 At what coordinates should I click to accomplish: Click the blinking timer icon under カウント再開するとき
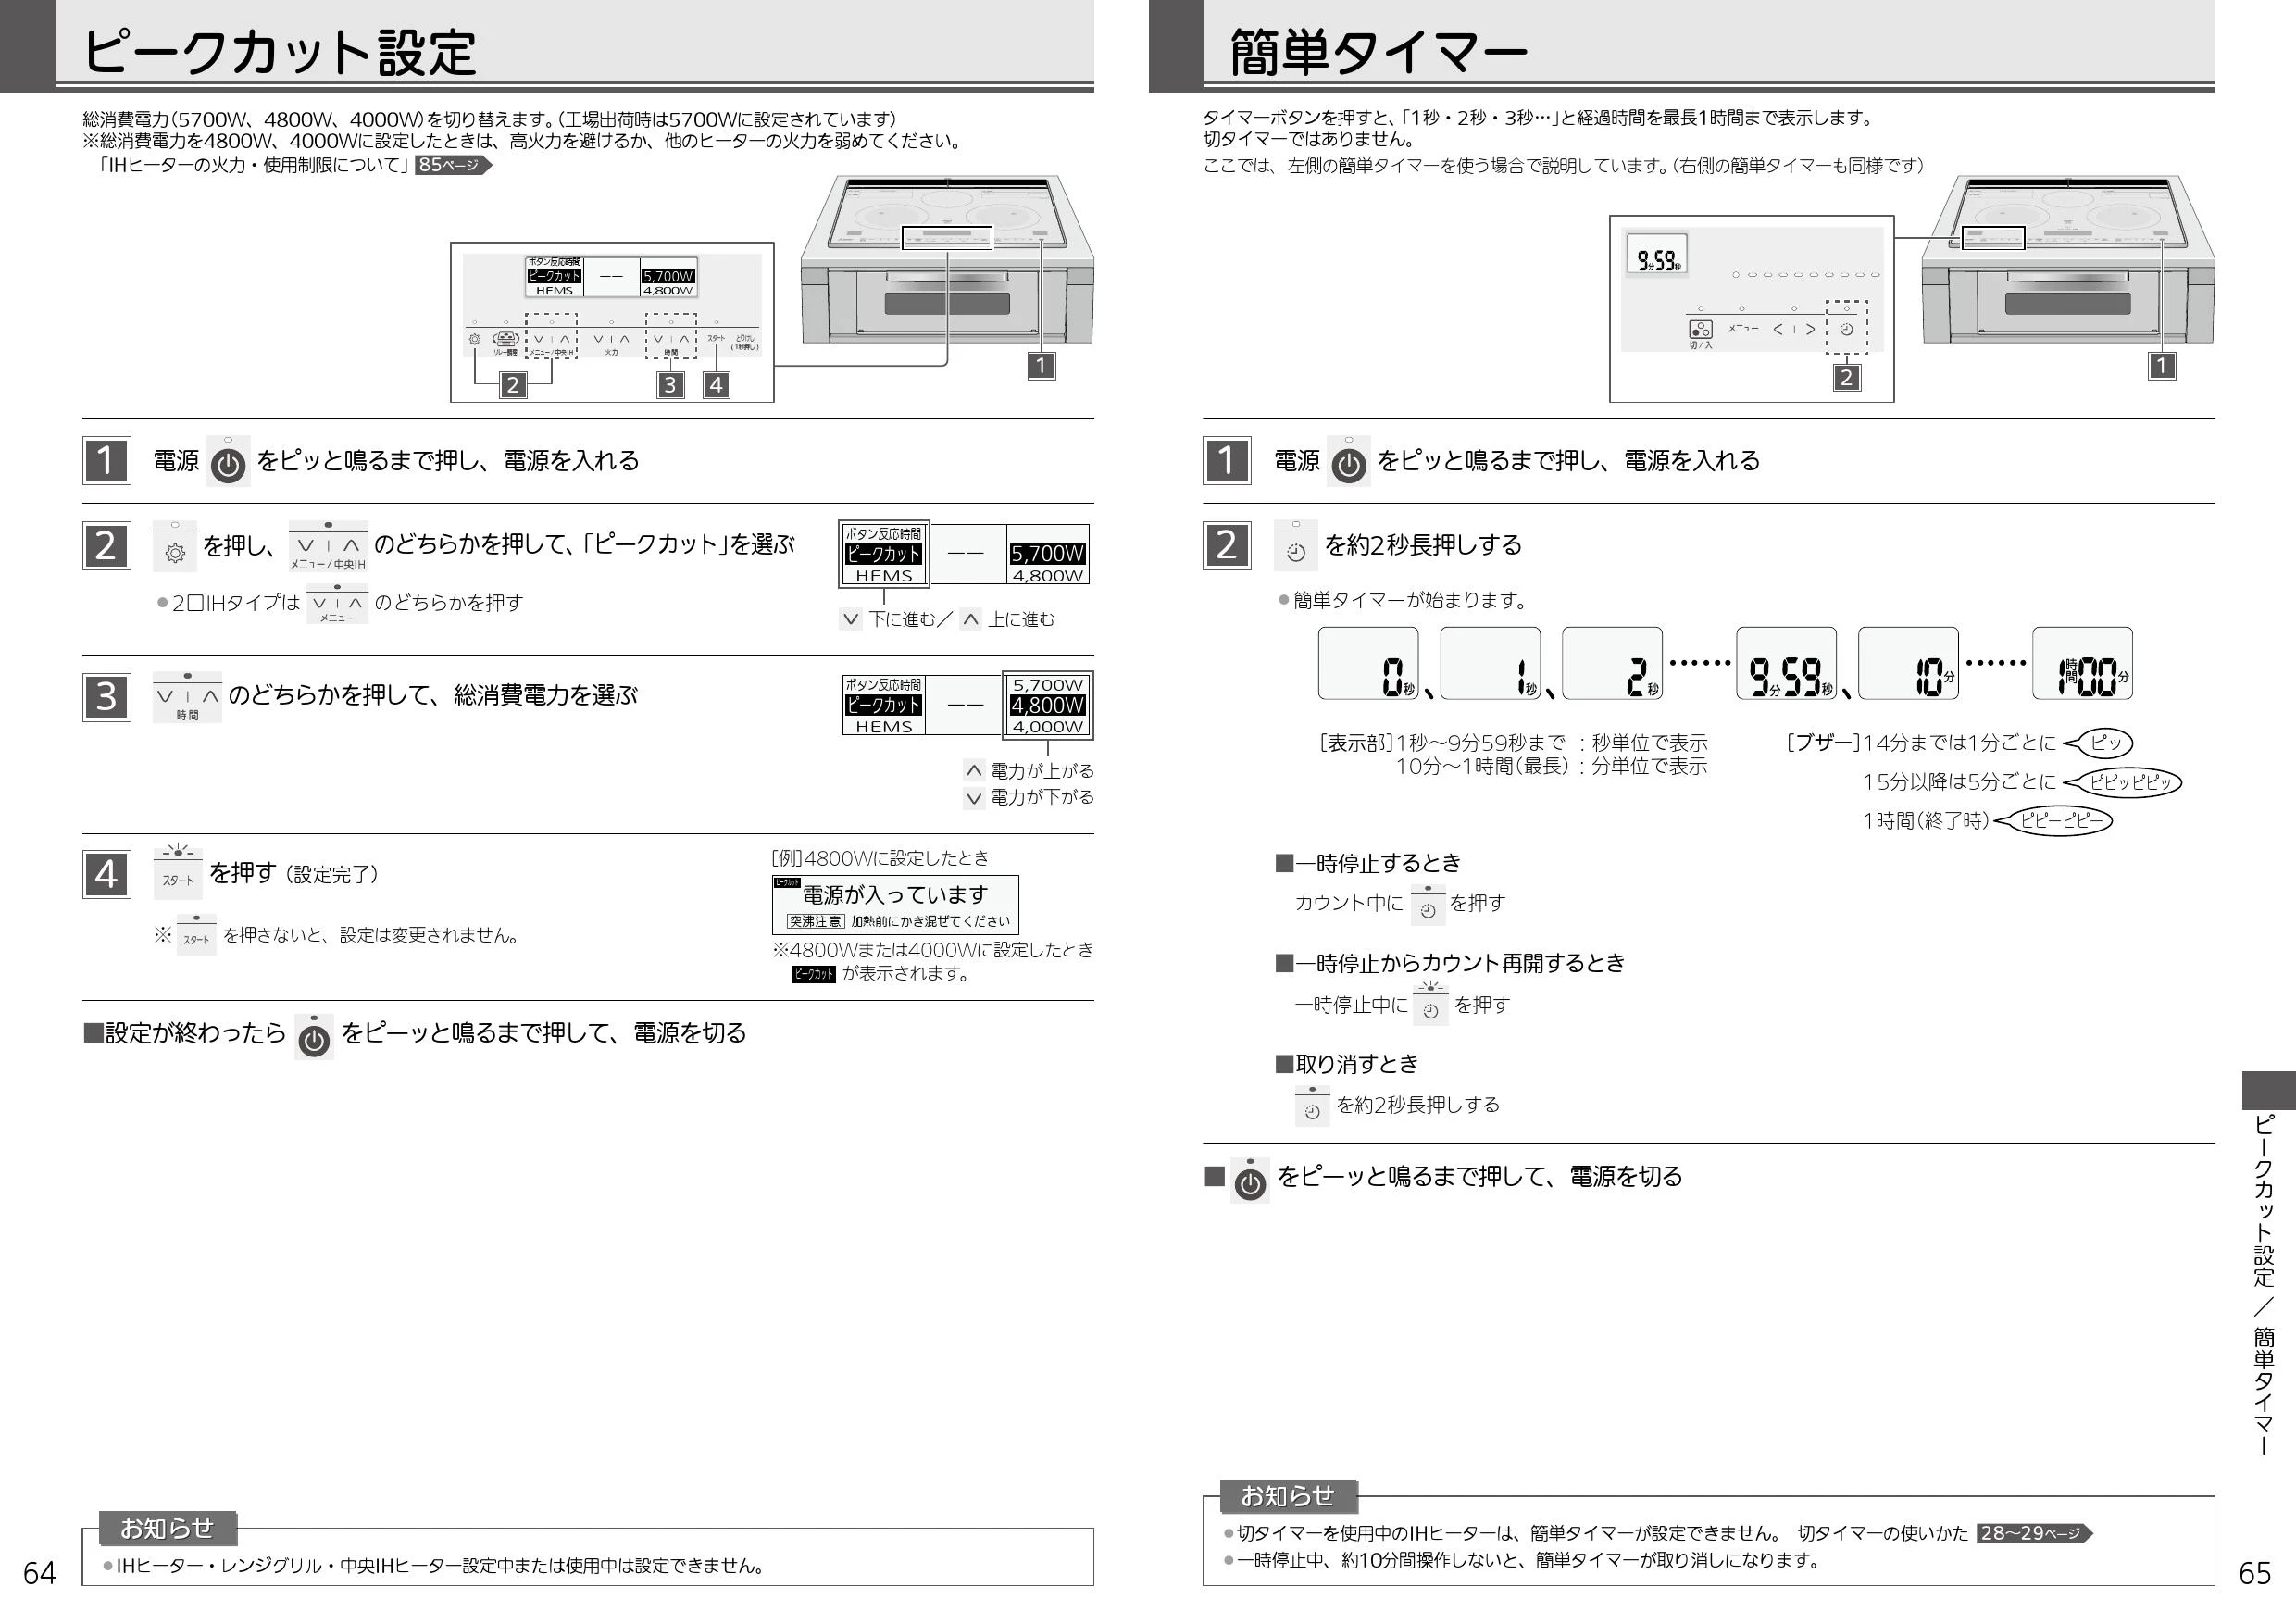[x=1430, y=1004]
